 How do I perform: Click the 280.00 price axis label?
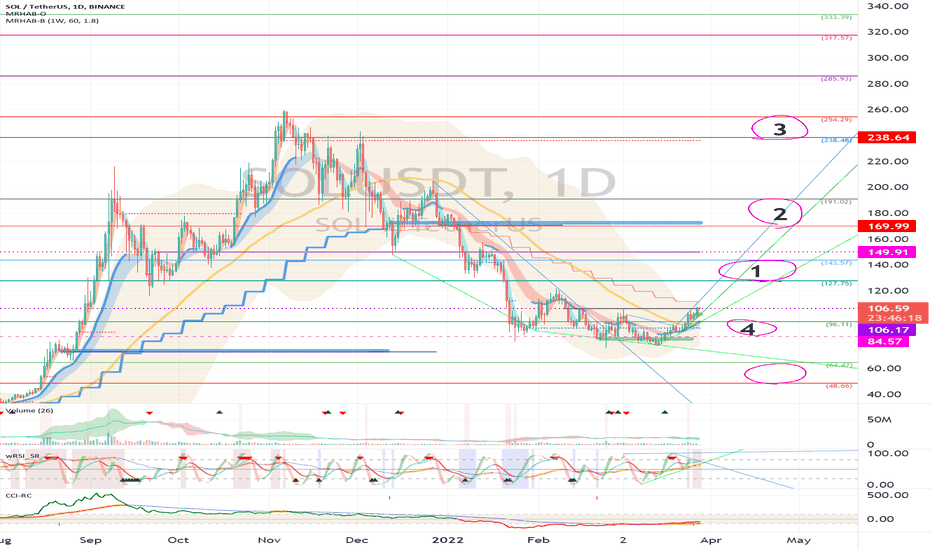point(887,84)
